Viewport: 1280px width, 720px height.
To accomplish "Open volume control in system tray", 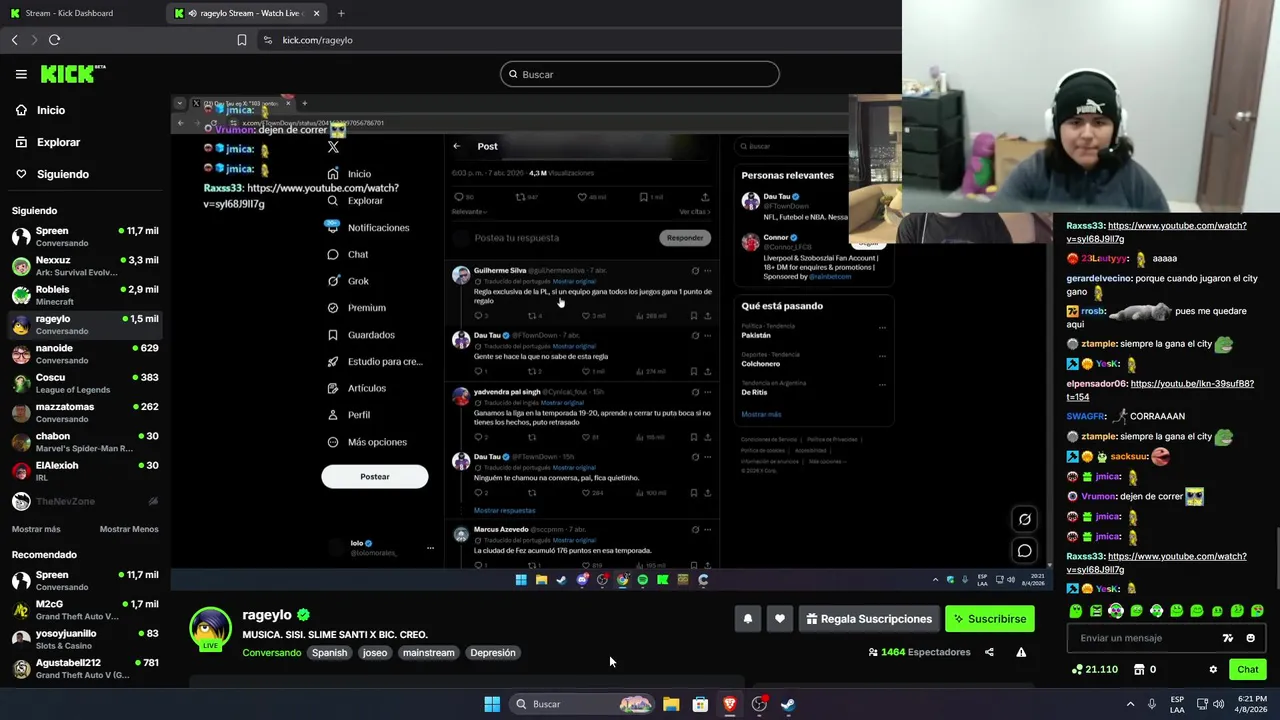I will [x=1219, y=704].
